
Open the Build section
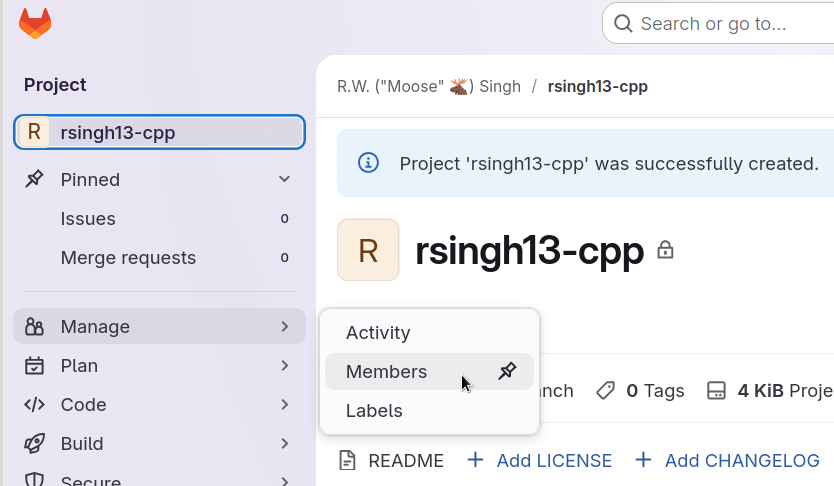pyautogui.click(x=159, y=443)
